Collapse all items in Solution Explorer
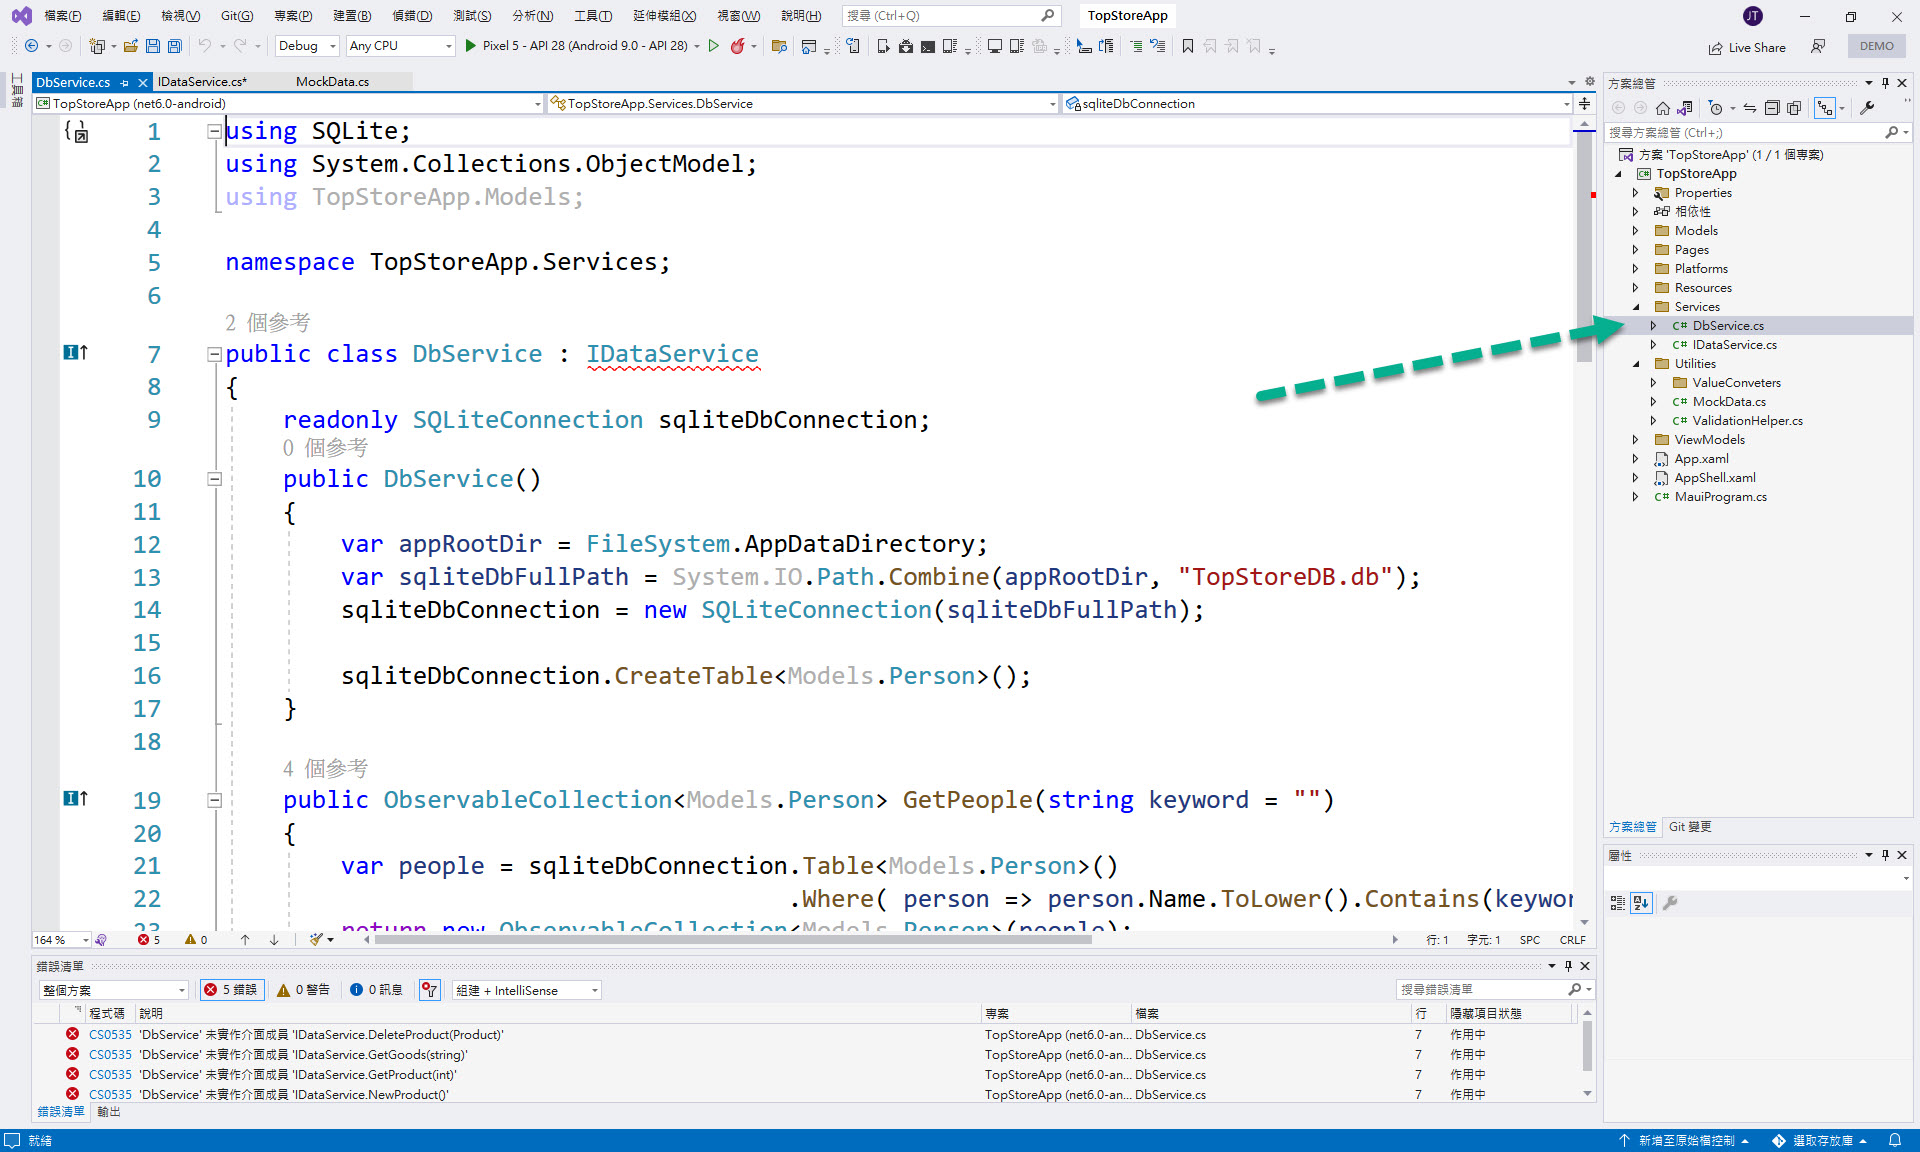This screenshot has width=1920, height=1152. click(1771, 108)
